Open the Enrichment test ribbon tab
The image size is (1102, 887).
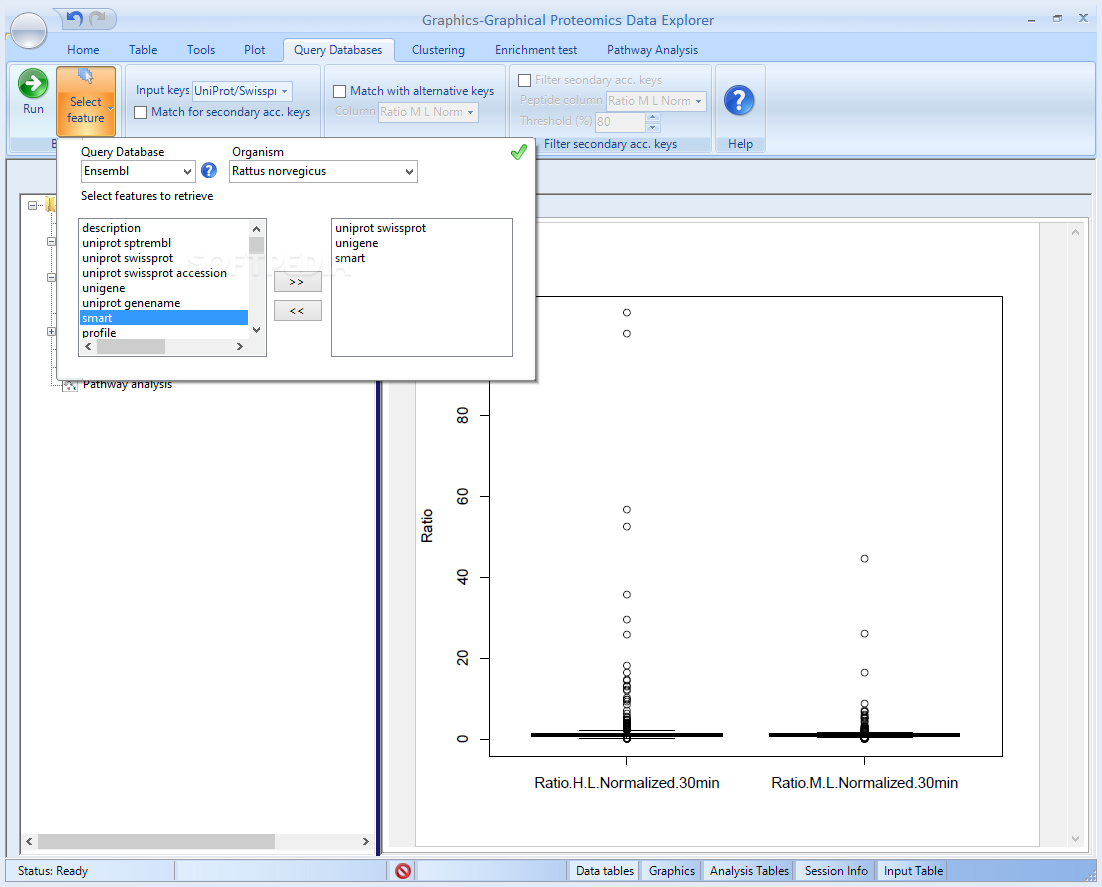point(536,50)
